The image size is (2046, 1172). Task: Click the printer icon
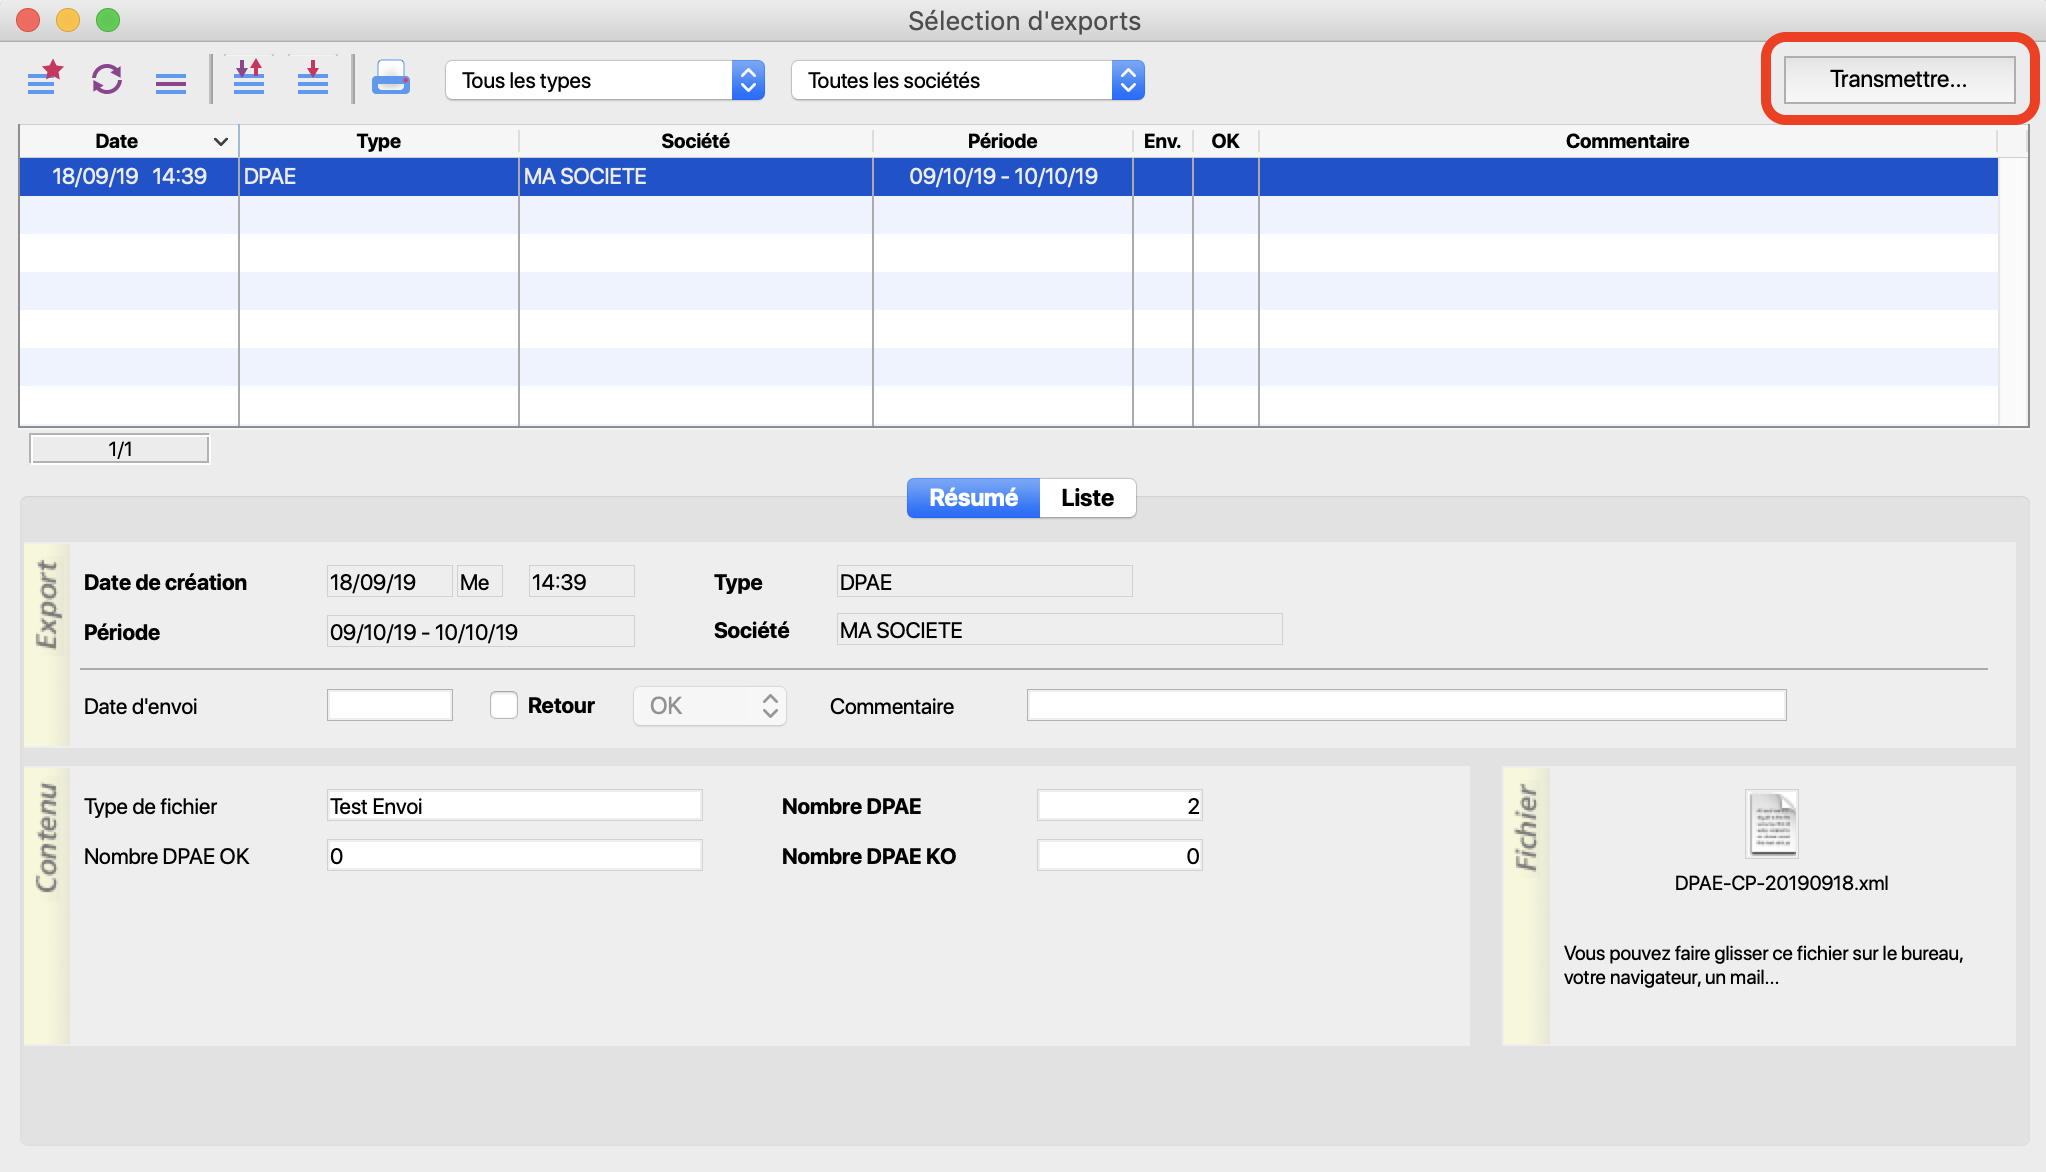[x=391, y=77]
